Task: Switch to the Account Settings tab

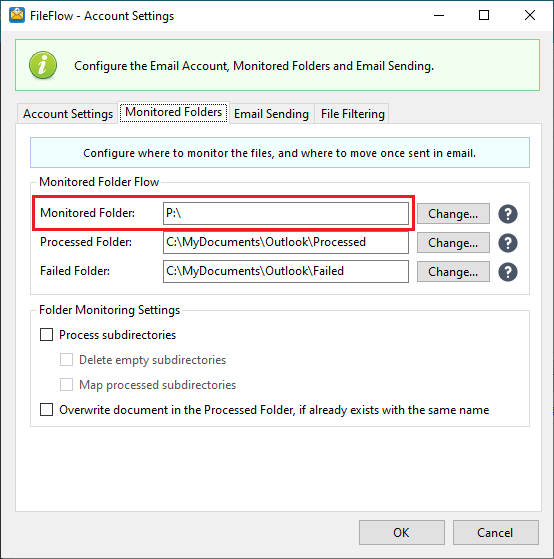Action: [68, 114]
